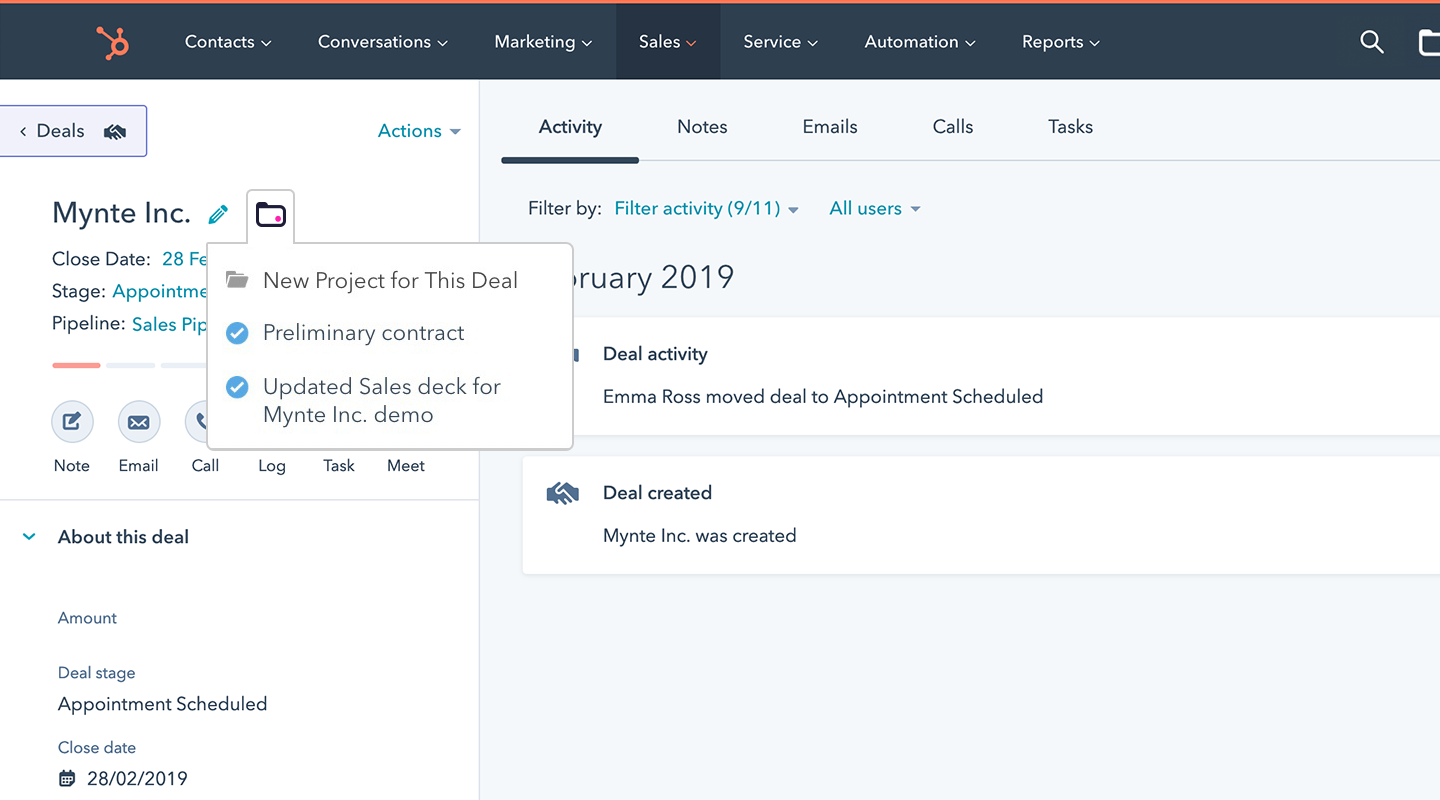This screenshot has width=1440, height=800.
Task: Switch to the Activity tab
Action: [x=570, y=127]
